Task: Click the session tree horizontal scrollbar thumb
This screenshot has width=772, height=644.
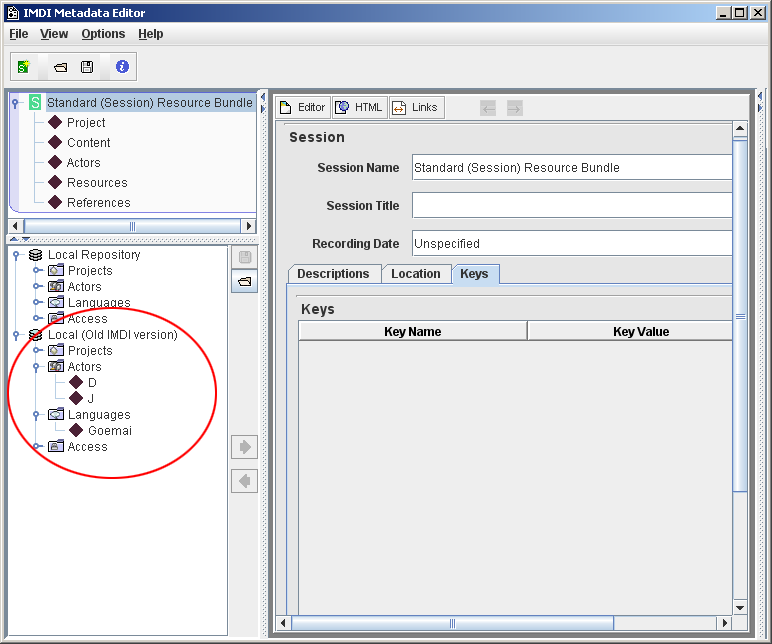Action: (x=132, y=226)
